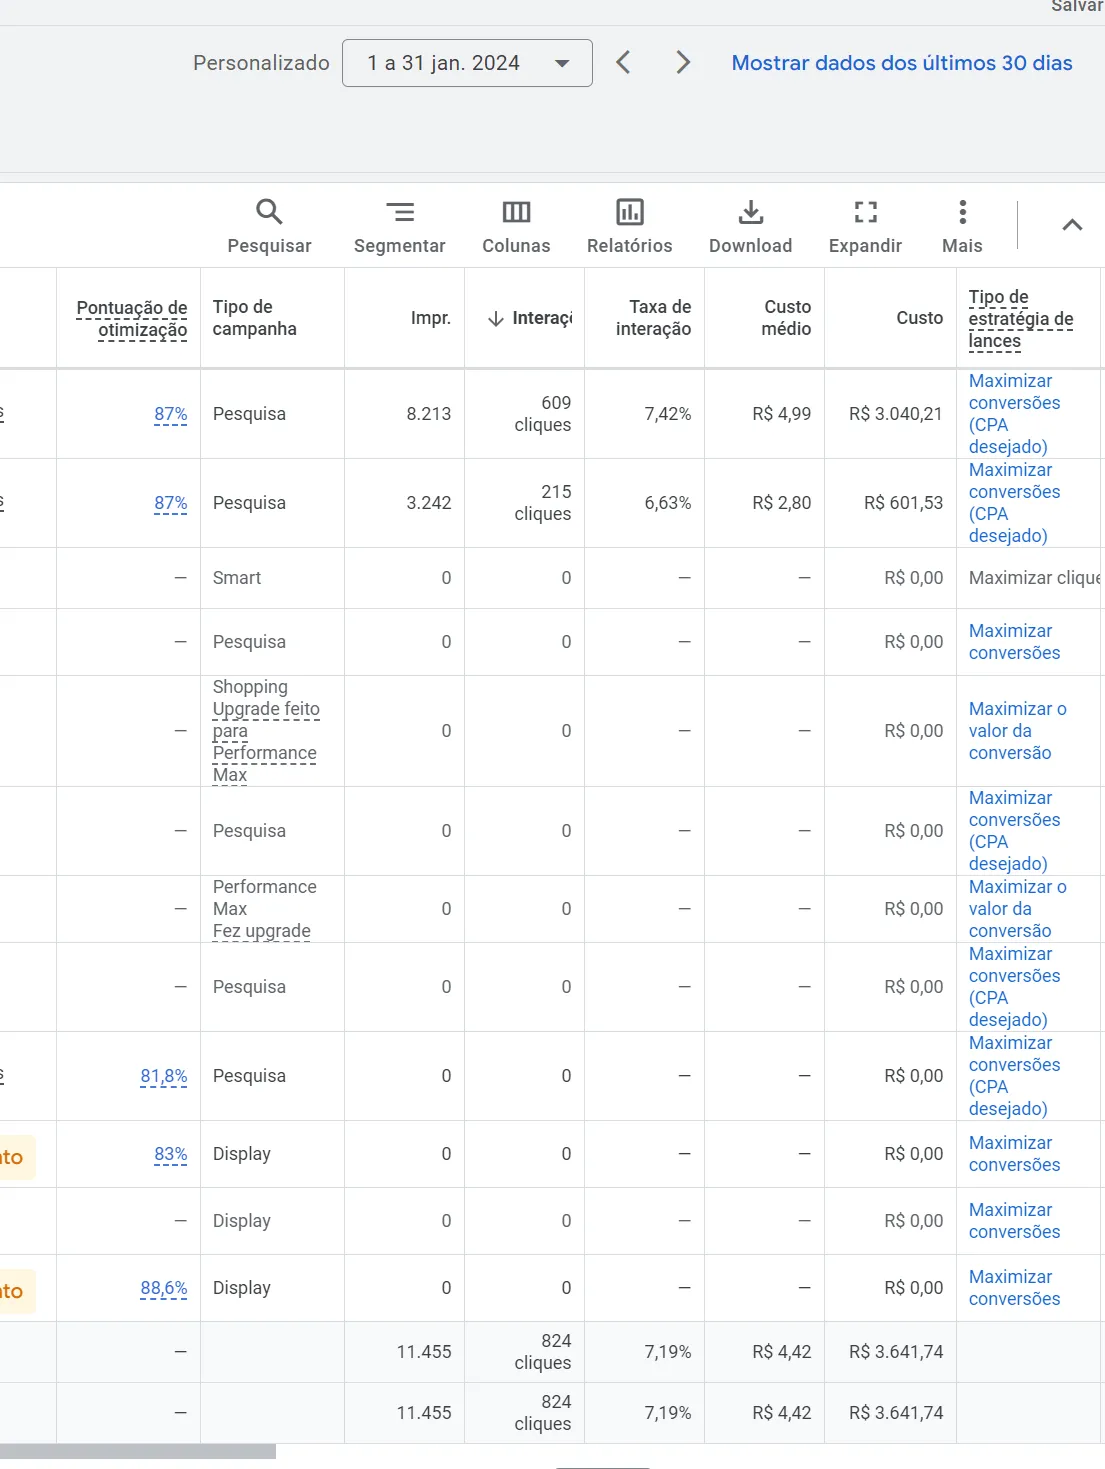The width and height of the screenshot is (1105, 1469).
Task: Open the Mais three-dot menu
Action: (962, 212)
